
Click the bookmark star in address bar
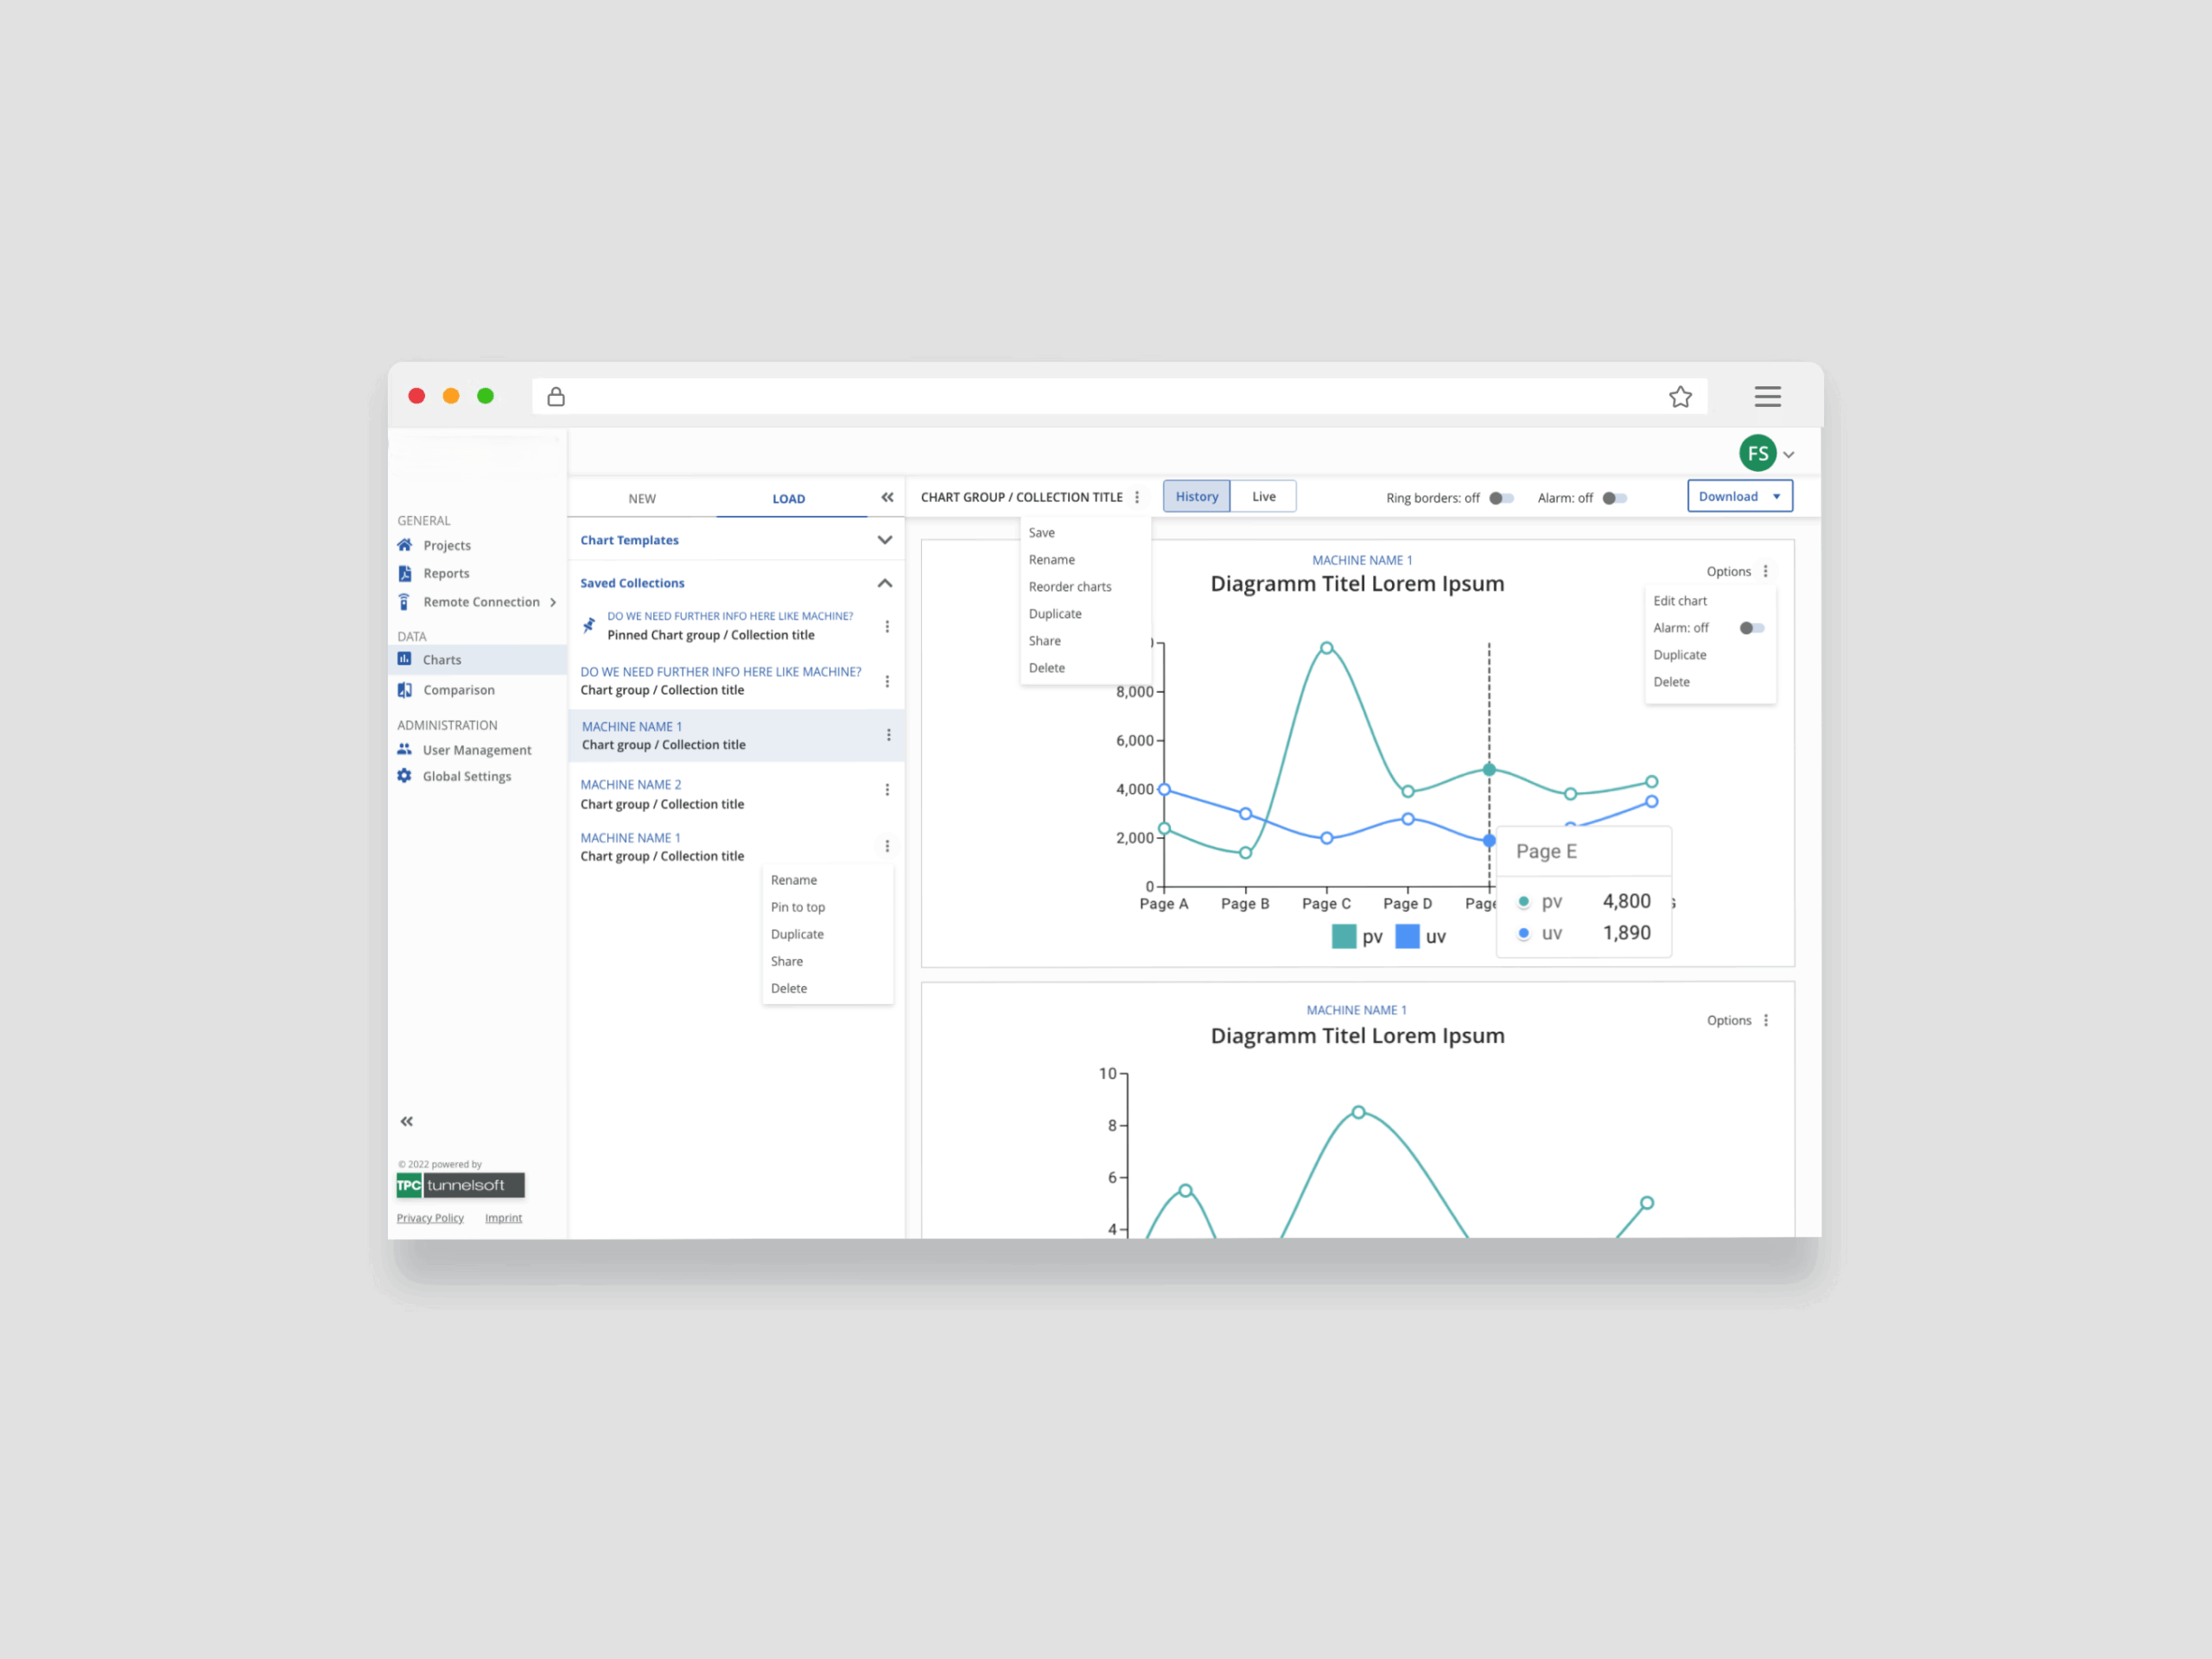(x=1680, y=396)
